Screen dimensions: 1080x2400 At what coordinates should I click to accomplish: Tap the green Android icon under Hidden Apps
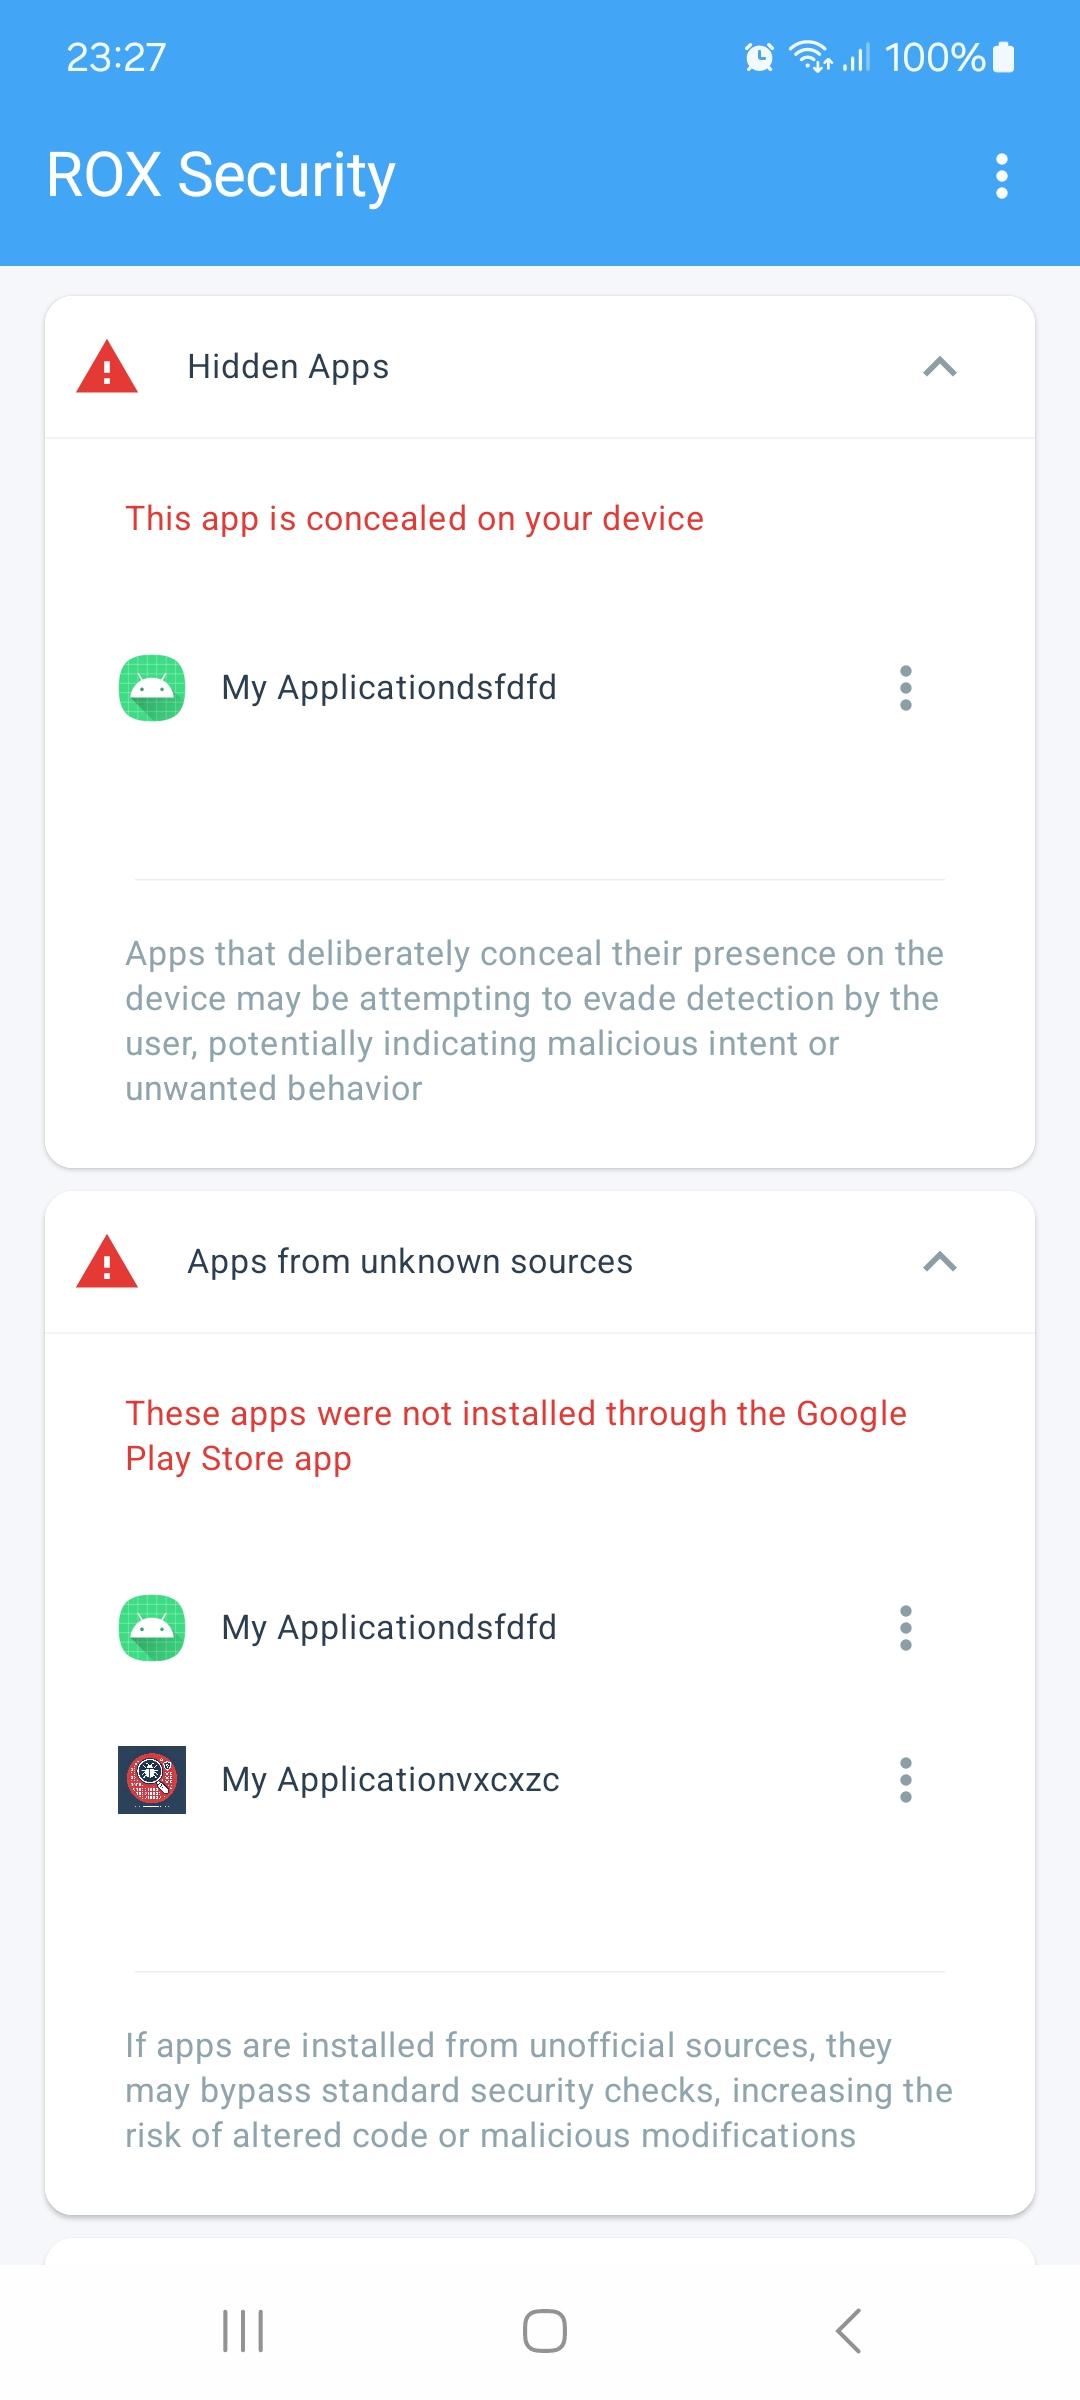[x=152, y=688]
